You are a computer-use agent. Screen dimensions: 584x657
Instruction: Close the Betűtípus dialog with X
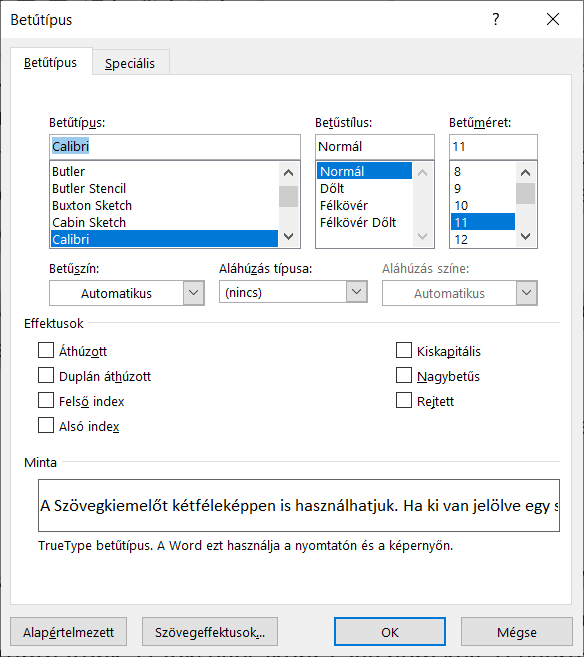553,19
